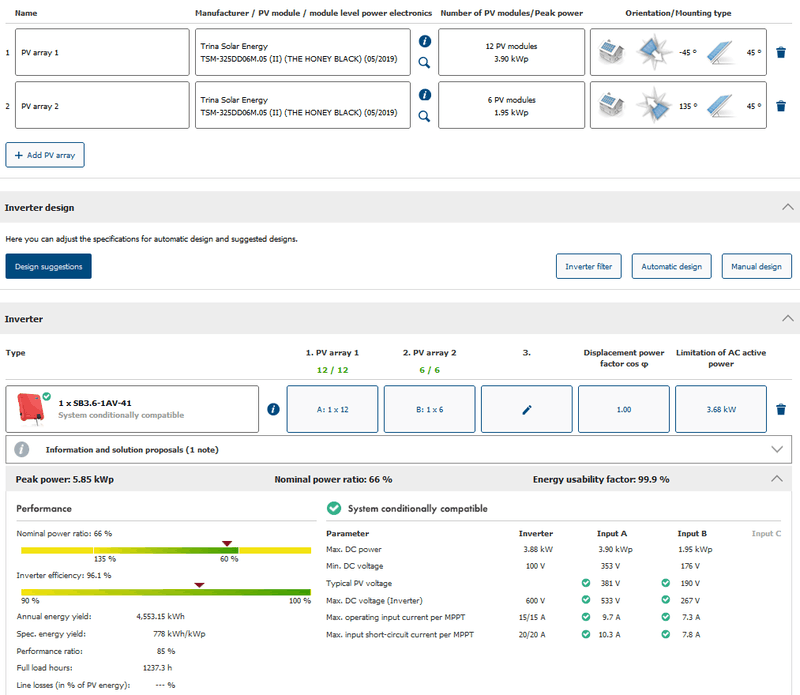Click magnifier search icon for PV array 2
The image size is (800, 695).
pyautogui.click(x=424, y=116)
